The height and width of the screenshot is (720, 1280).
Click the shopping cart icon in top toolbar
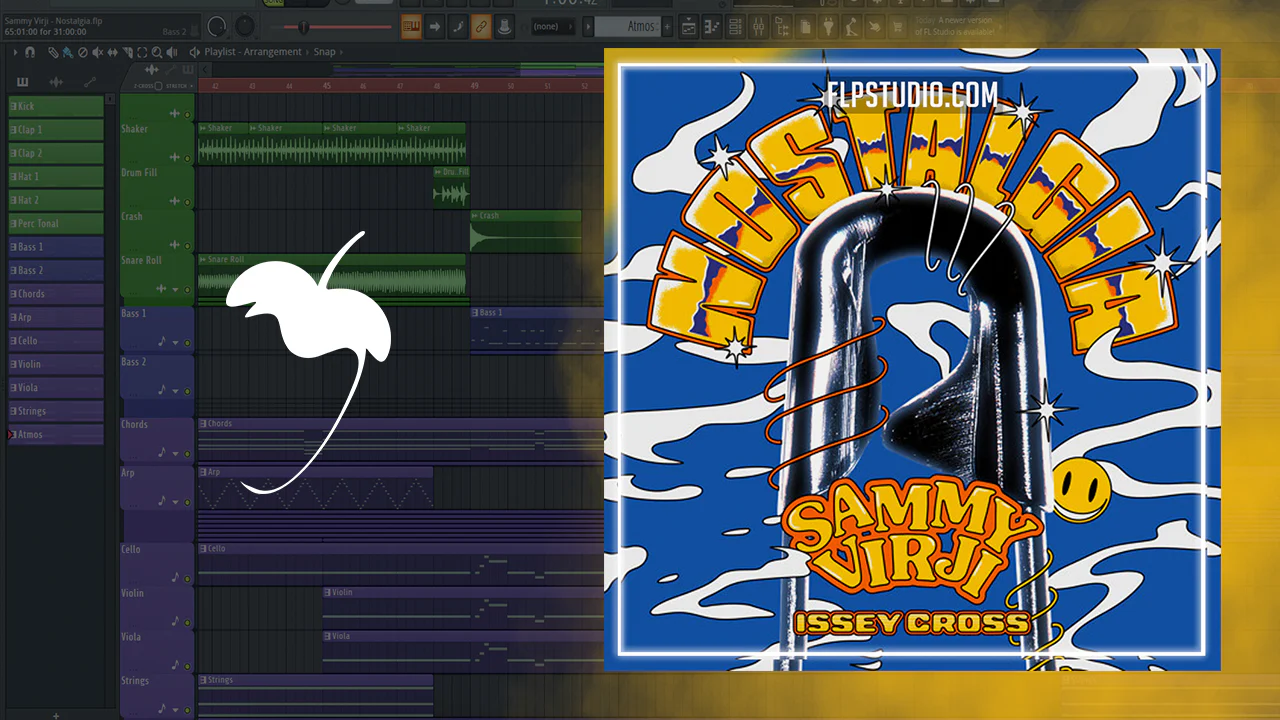(x=897, y=27)
